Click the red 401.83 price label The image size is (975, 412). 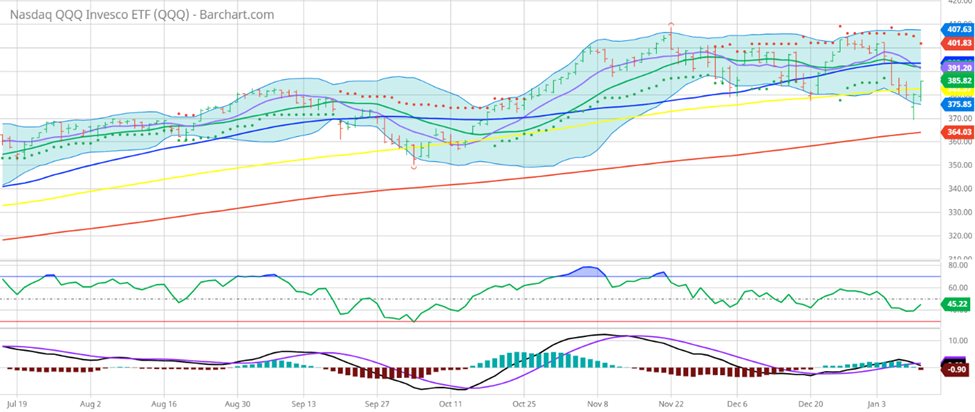[956, 43]
